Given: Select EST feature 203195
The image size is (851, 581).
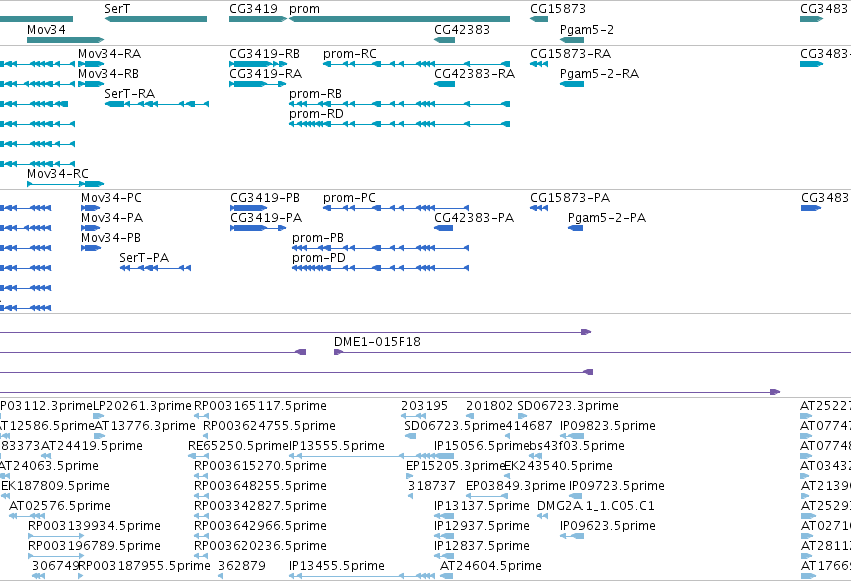Looking at the screenshot, I should point(414,416).
